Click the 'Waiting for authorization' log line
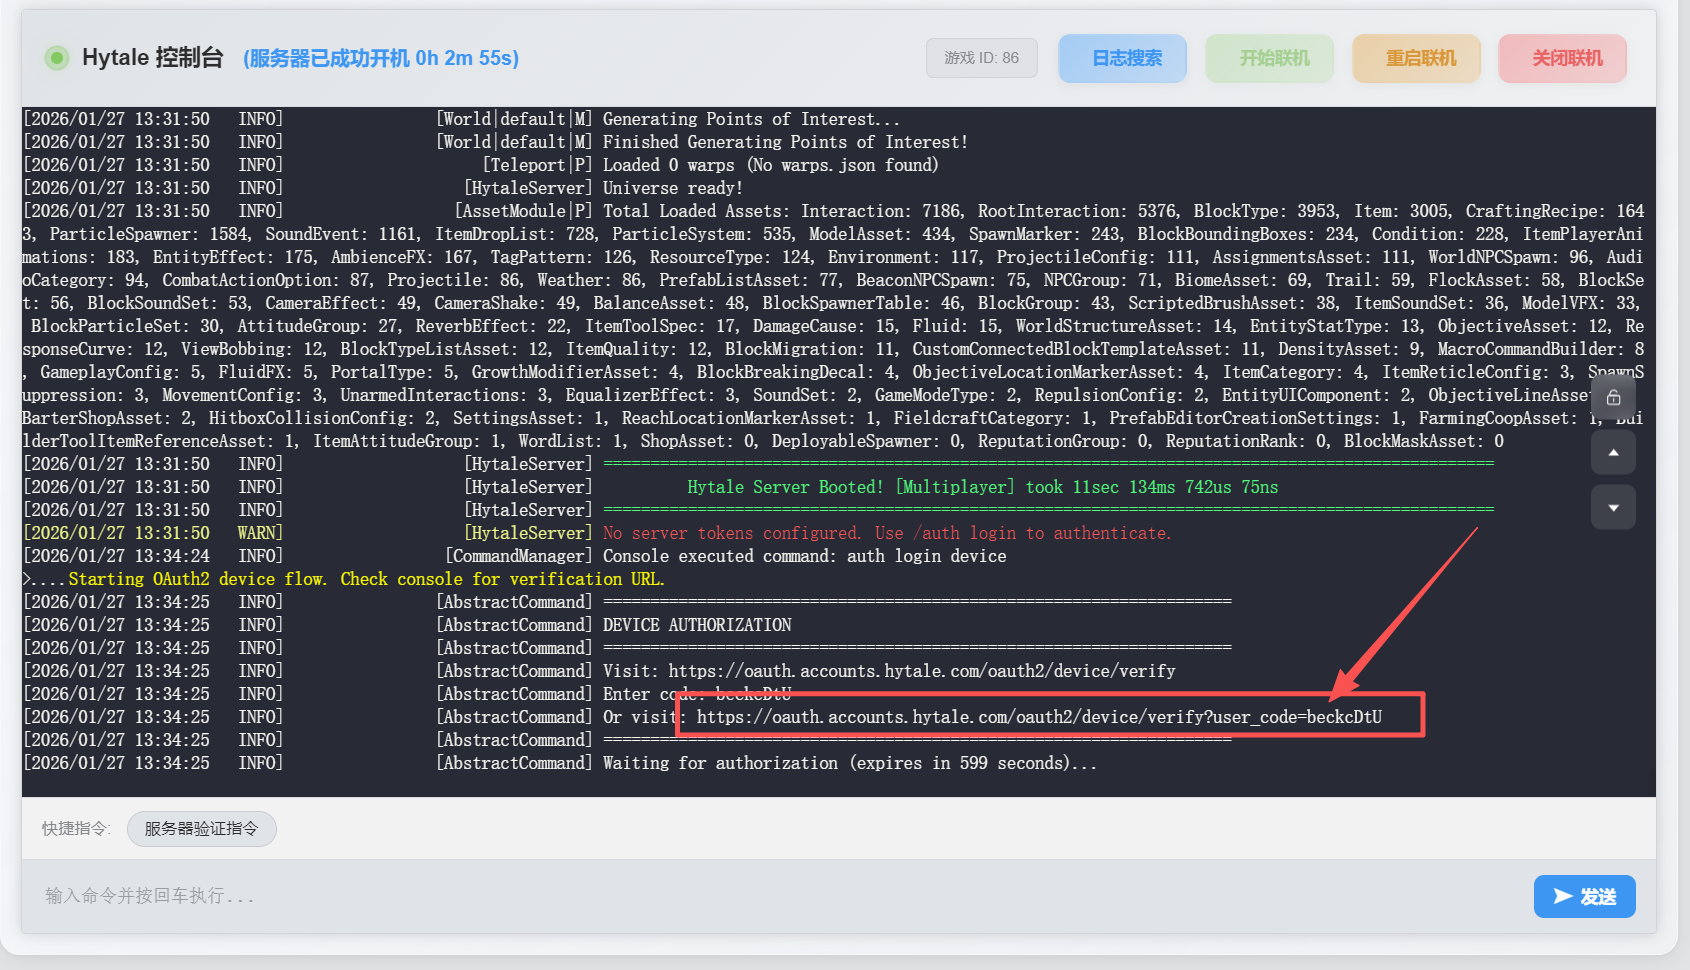Viewport: 1690px width, 970px height. [x=849, y=763]
